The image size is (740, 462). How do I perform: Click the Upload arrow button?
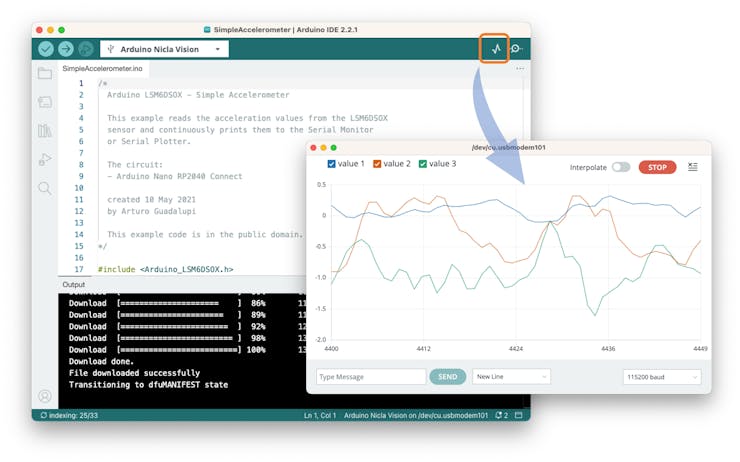66,49
